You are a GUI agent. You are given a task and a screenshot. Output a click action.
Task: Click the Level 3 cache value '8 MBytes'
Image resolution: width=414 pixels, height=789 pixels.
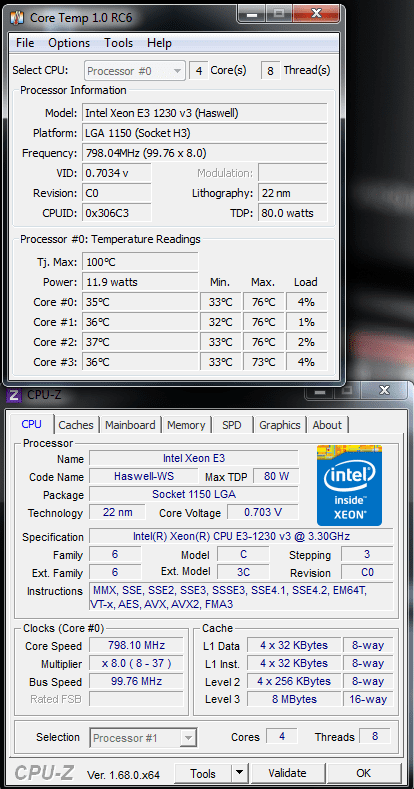tap(294, 699)
